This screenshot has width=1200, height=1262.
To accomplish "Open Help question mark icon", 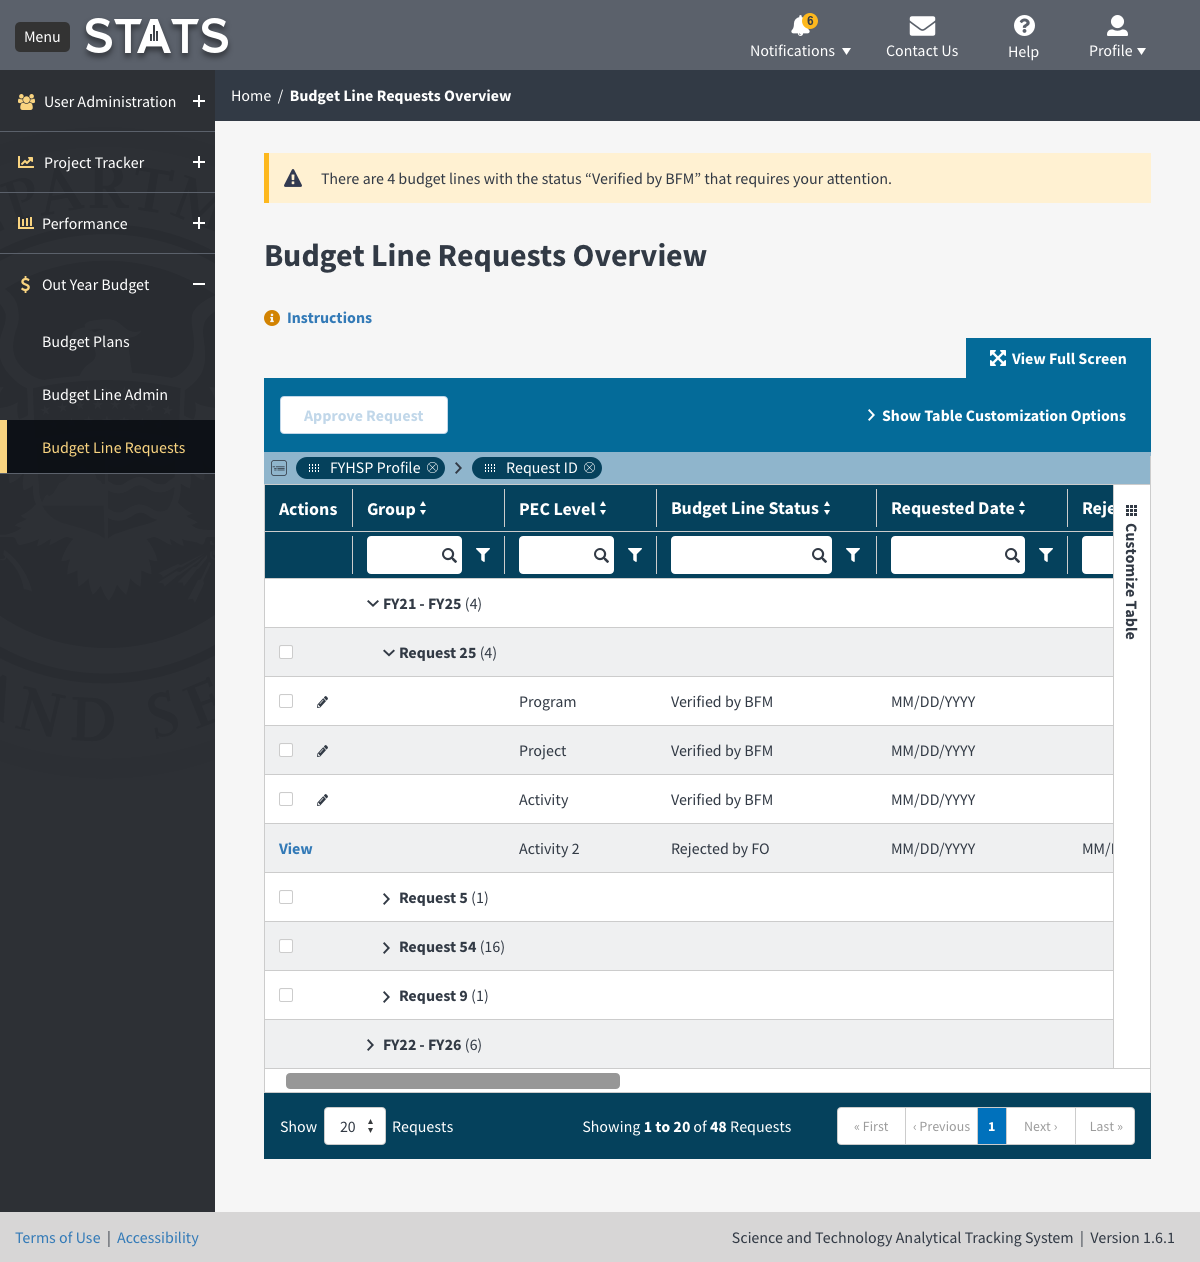I will pyautogui.click(x=1023, y=26).
